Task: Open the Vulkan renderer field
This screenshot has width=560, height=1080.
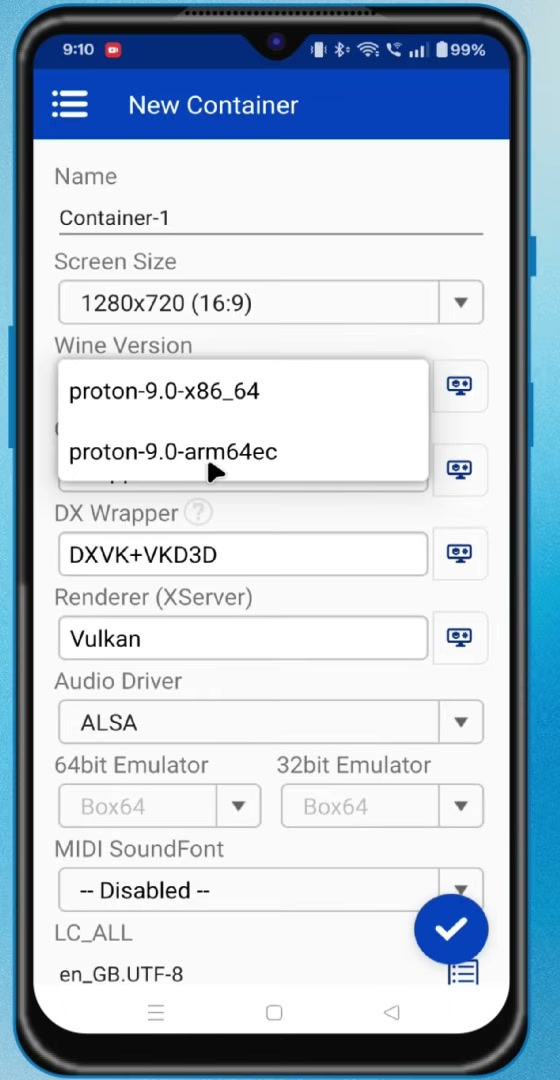Action: pos(243,638)
